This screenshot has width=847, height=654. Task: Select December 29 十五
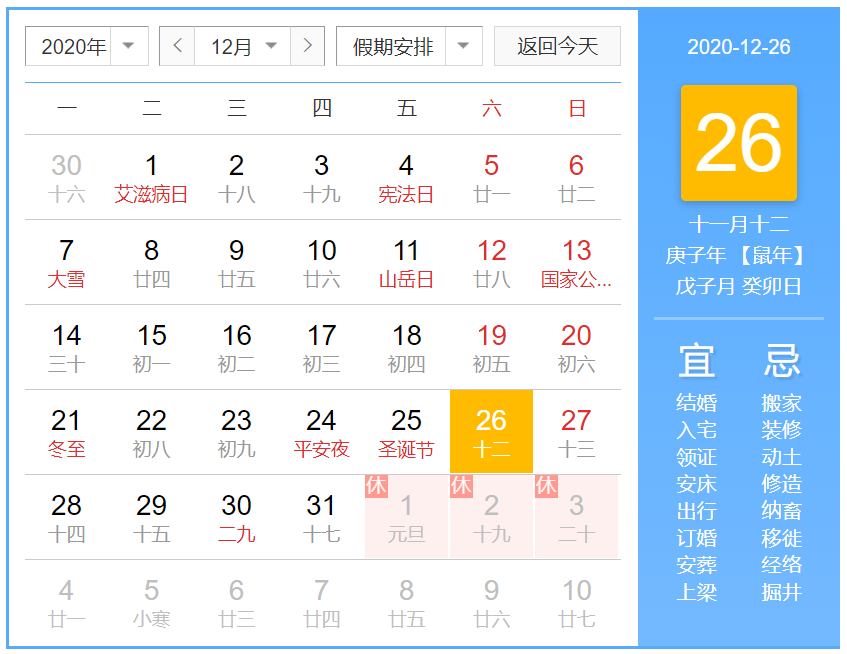point(151,517)
